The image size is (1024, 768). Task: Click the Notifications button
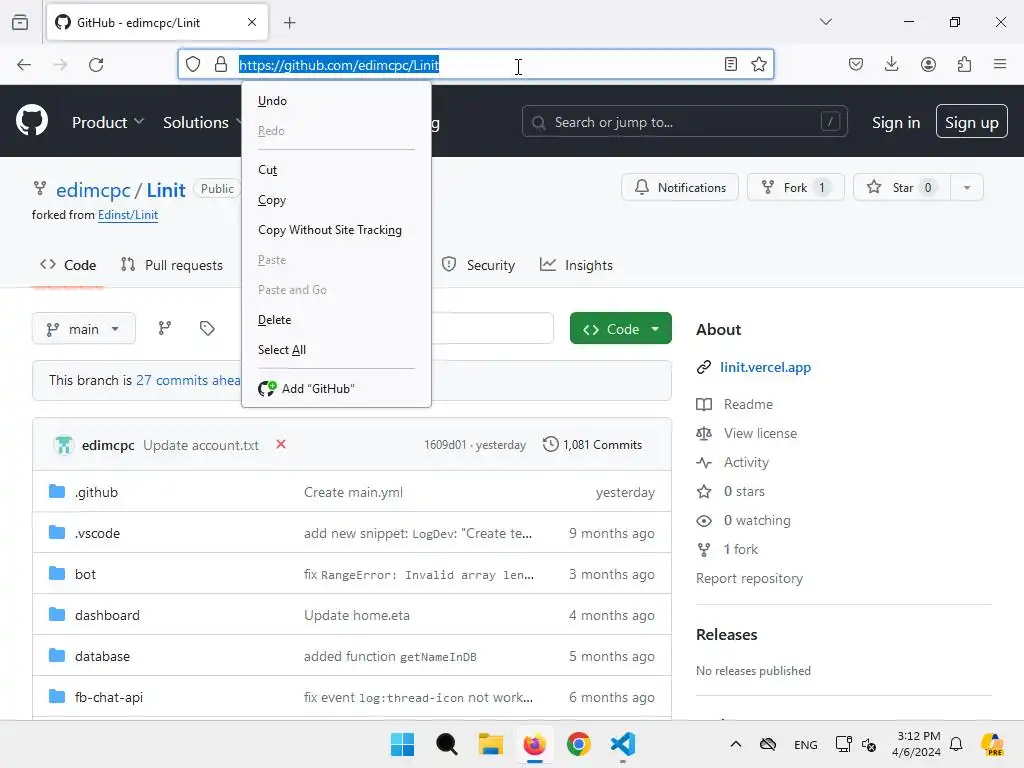tap(680, 187)
